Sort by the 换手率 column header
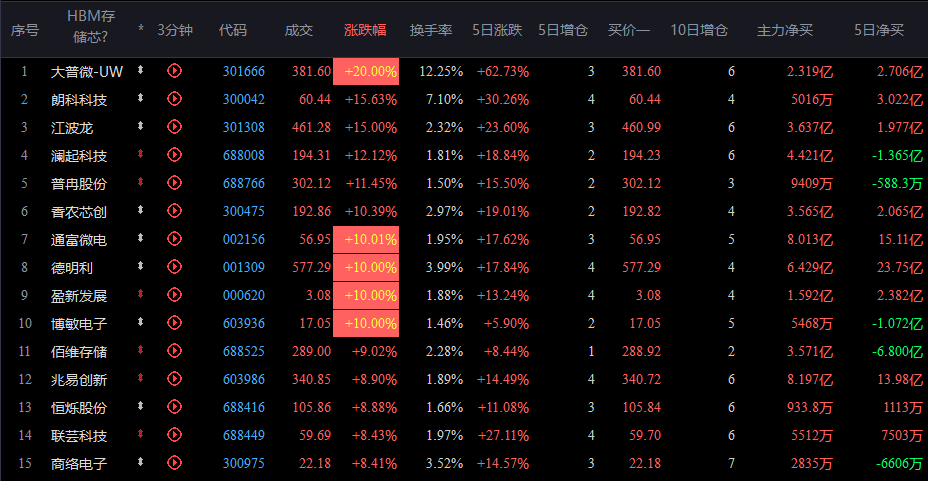Image resolution: width=928 pixels, height=481 pixels. pyautogui.click(x=431, y=30)
